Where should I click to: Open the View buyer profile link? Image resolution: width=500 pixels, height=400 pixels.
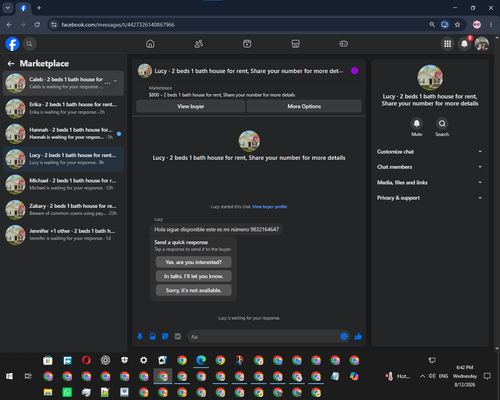[x=270, y=207]
